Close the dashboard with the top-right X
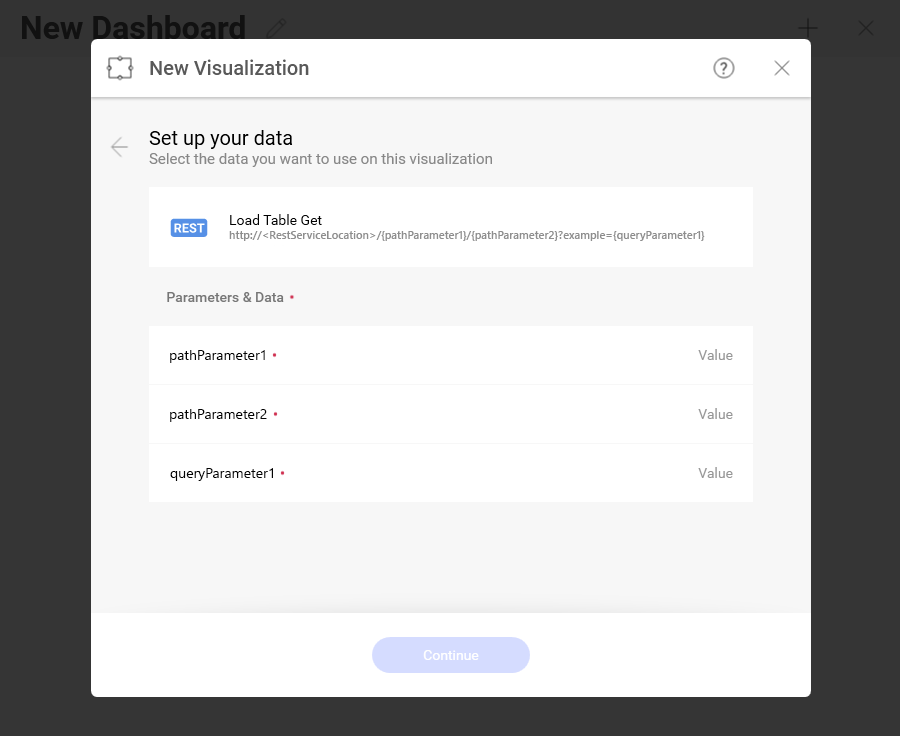 (866, 28)
